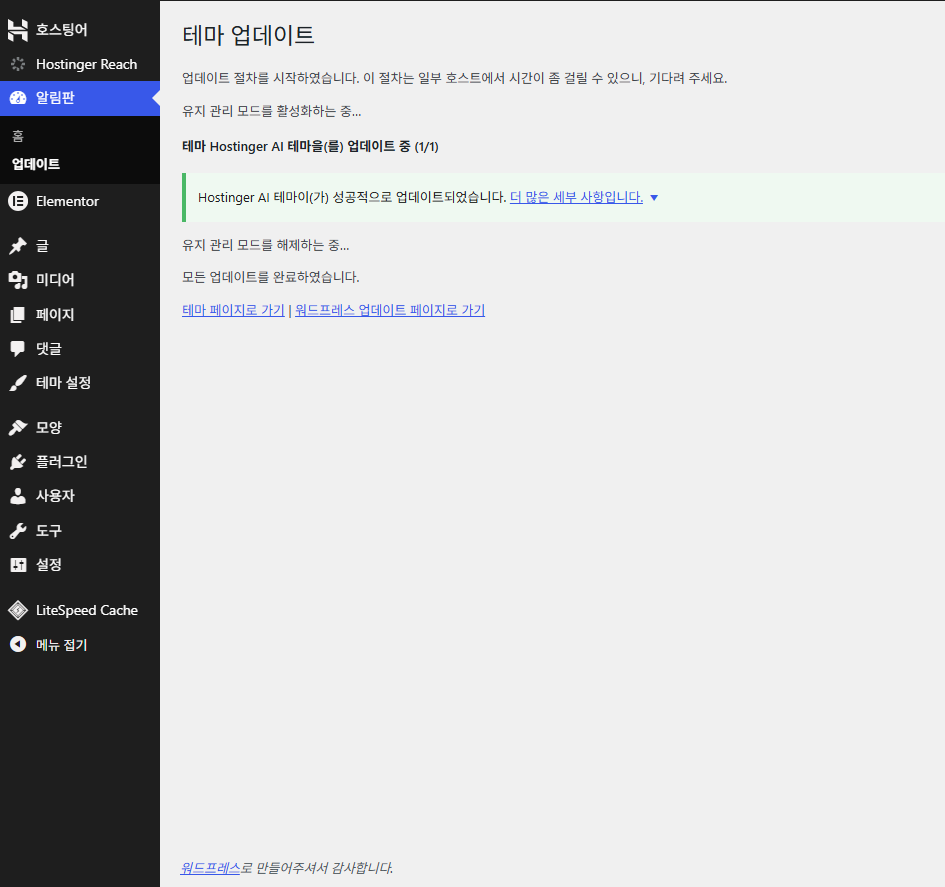Open the LiteSpeed Cache menu
945x887 pixels.
point(80,610)
